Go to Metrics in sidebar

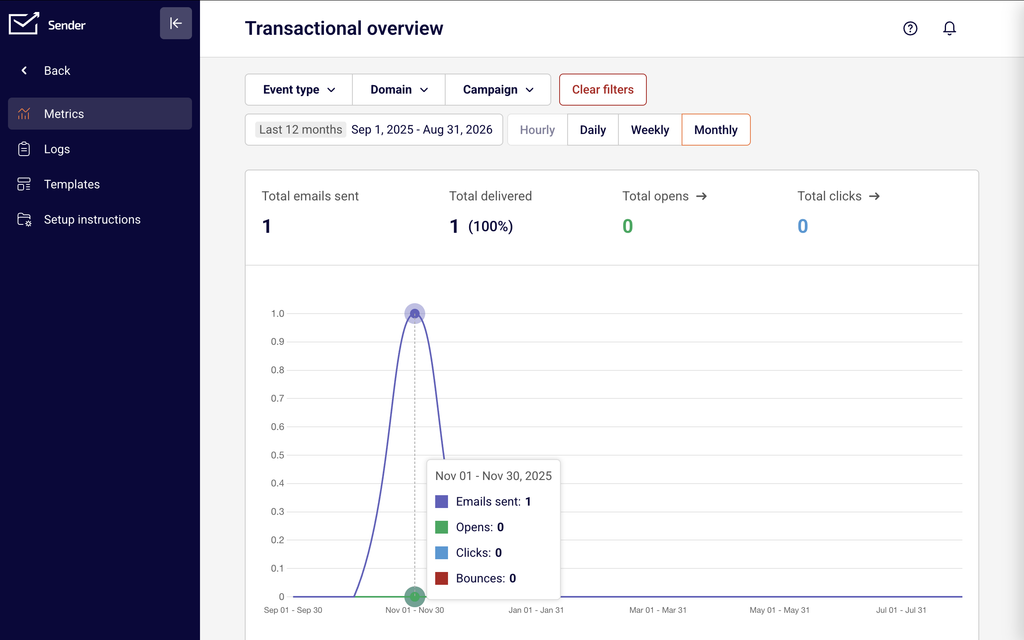click(100, 114)
